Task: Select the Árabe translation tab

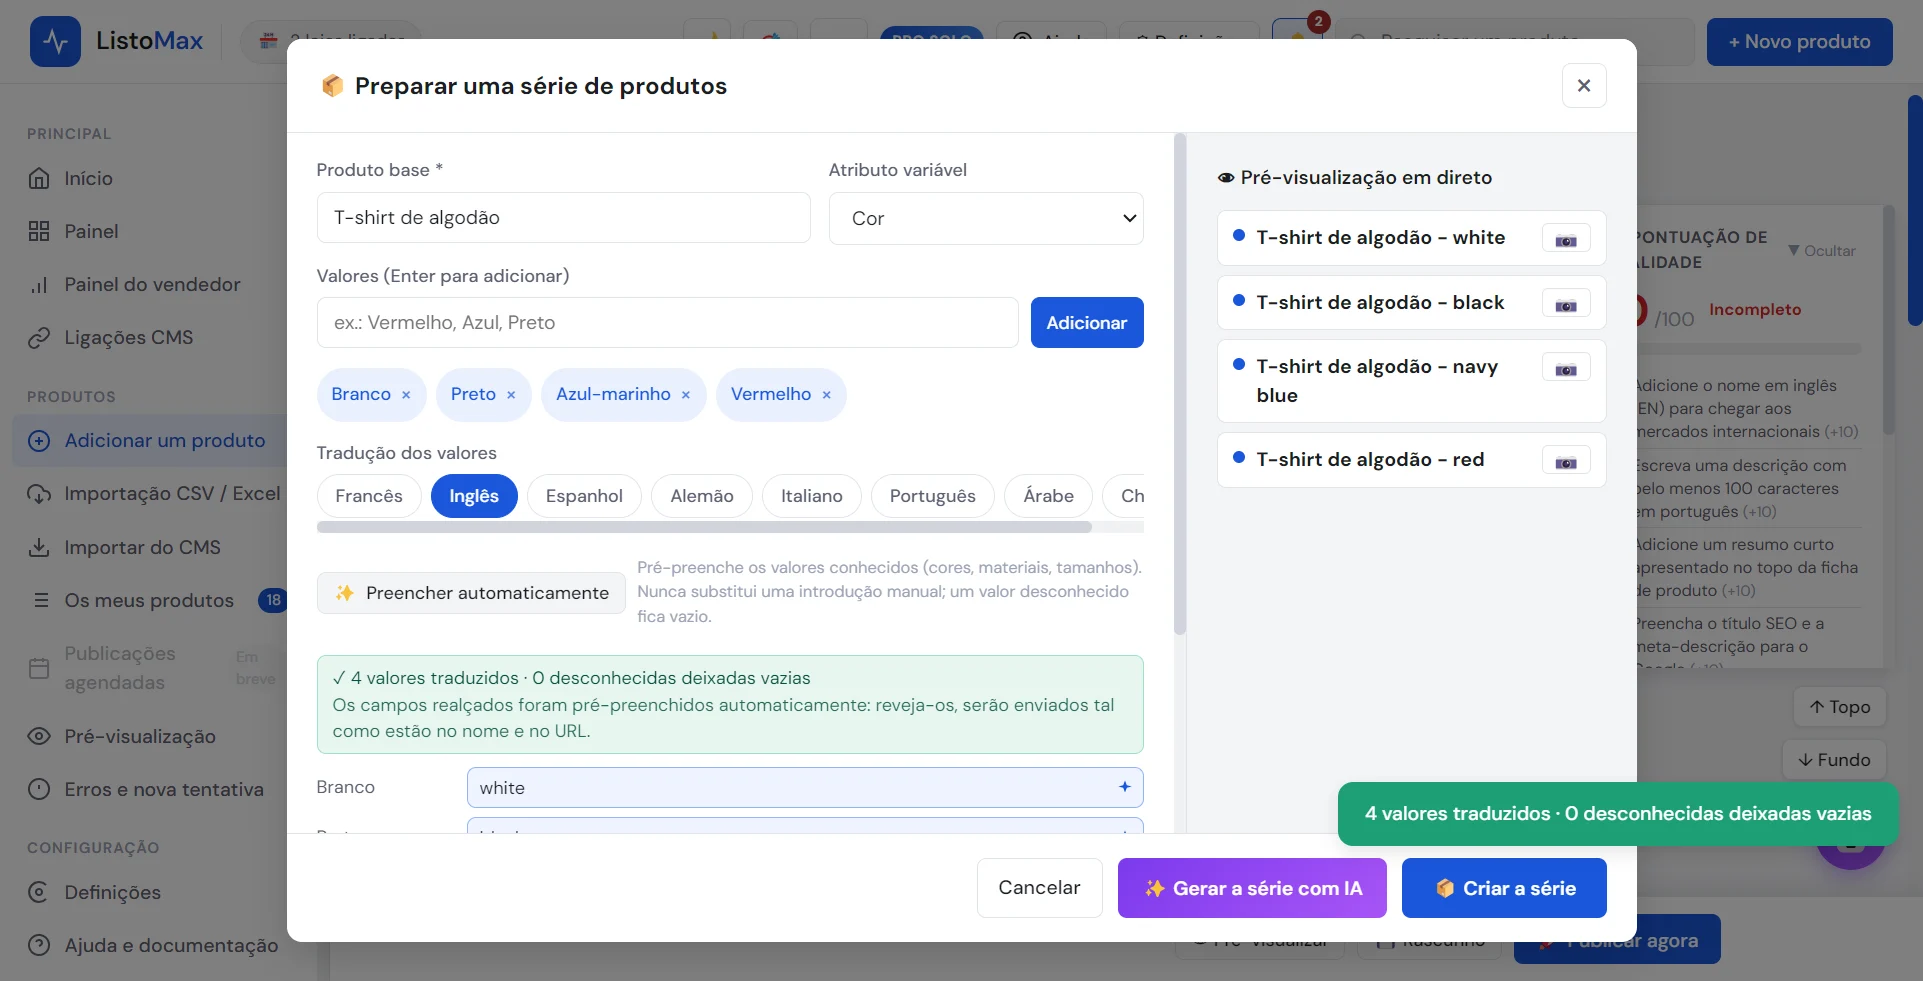Action: (x=1049, y=496)
